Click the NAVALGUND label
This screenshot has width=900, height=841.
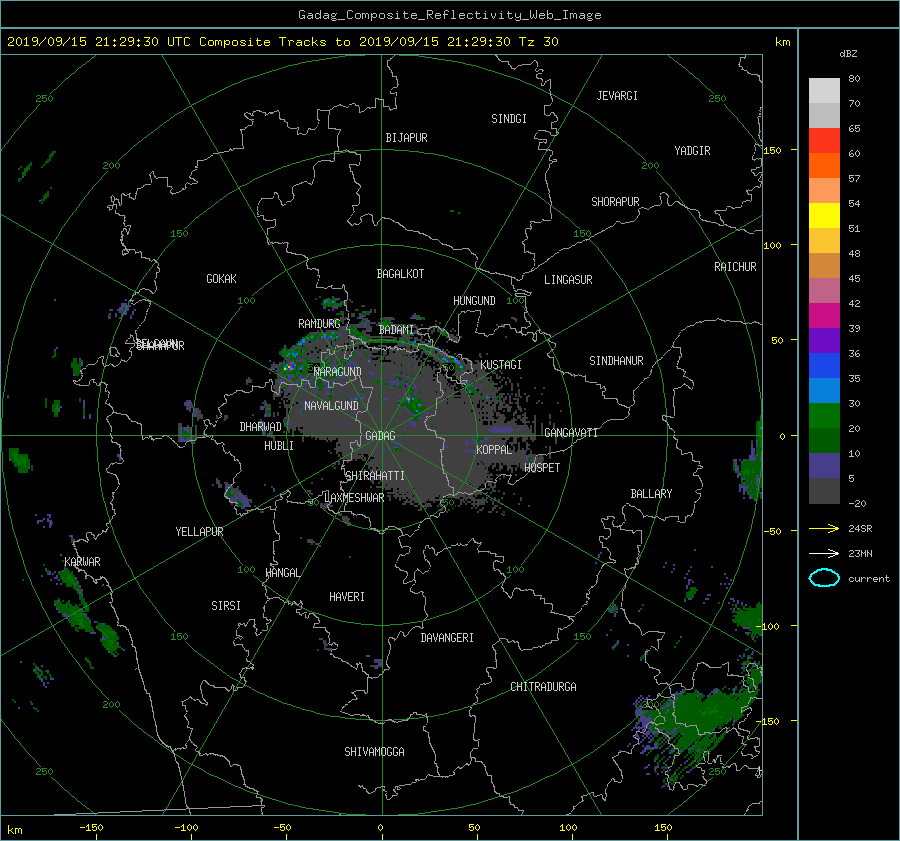(x=331, y=406)
